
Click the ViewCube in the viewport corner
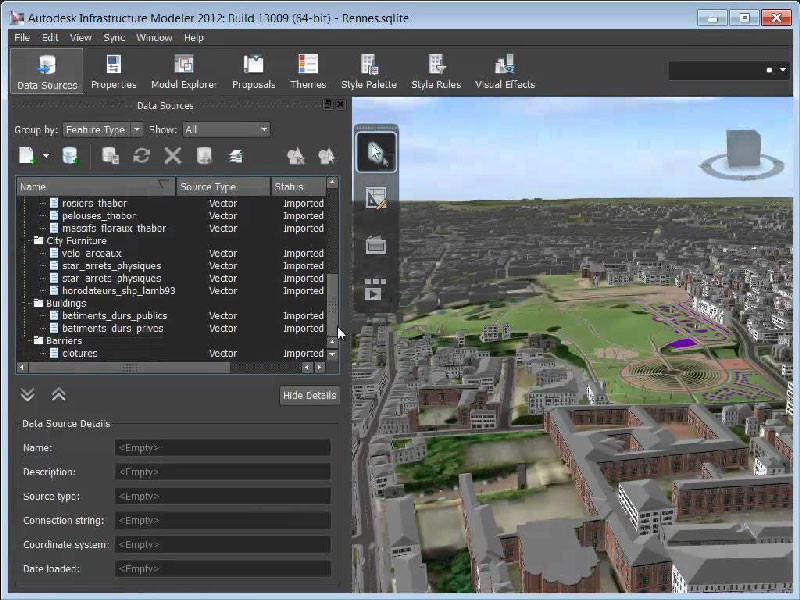(741, 146)
